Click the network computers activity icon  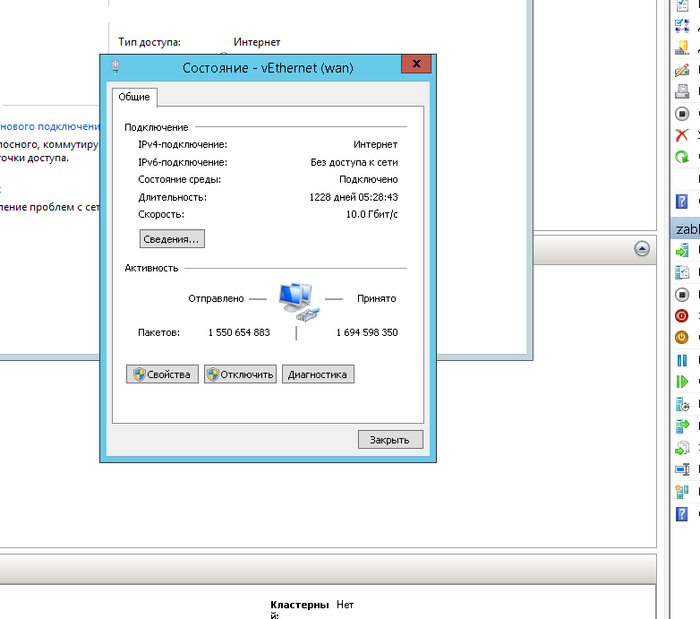(x=299, y=302)
